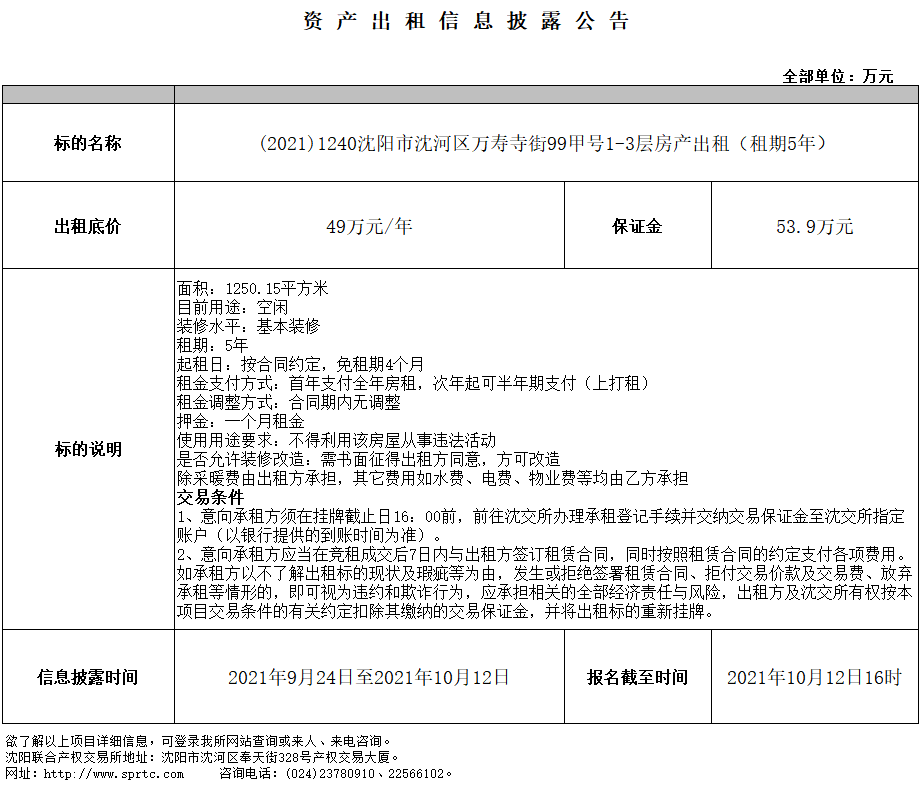Click the project title with 万寿寺街99甲号
This screenshot has width=919, height=791.
[545, 143]
